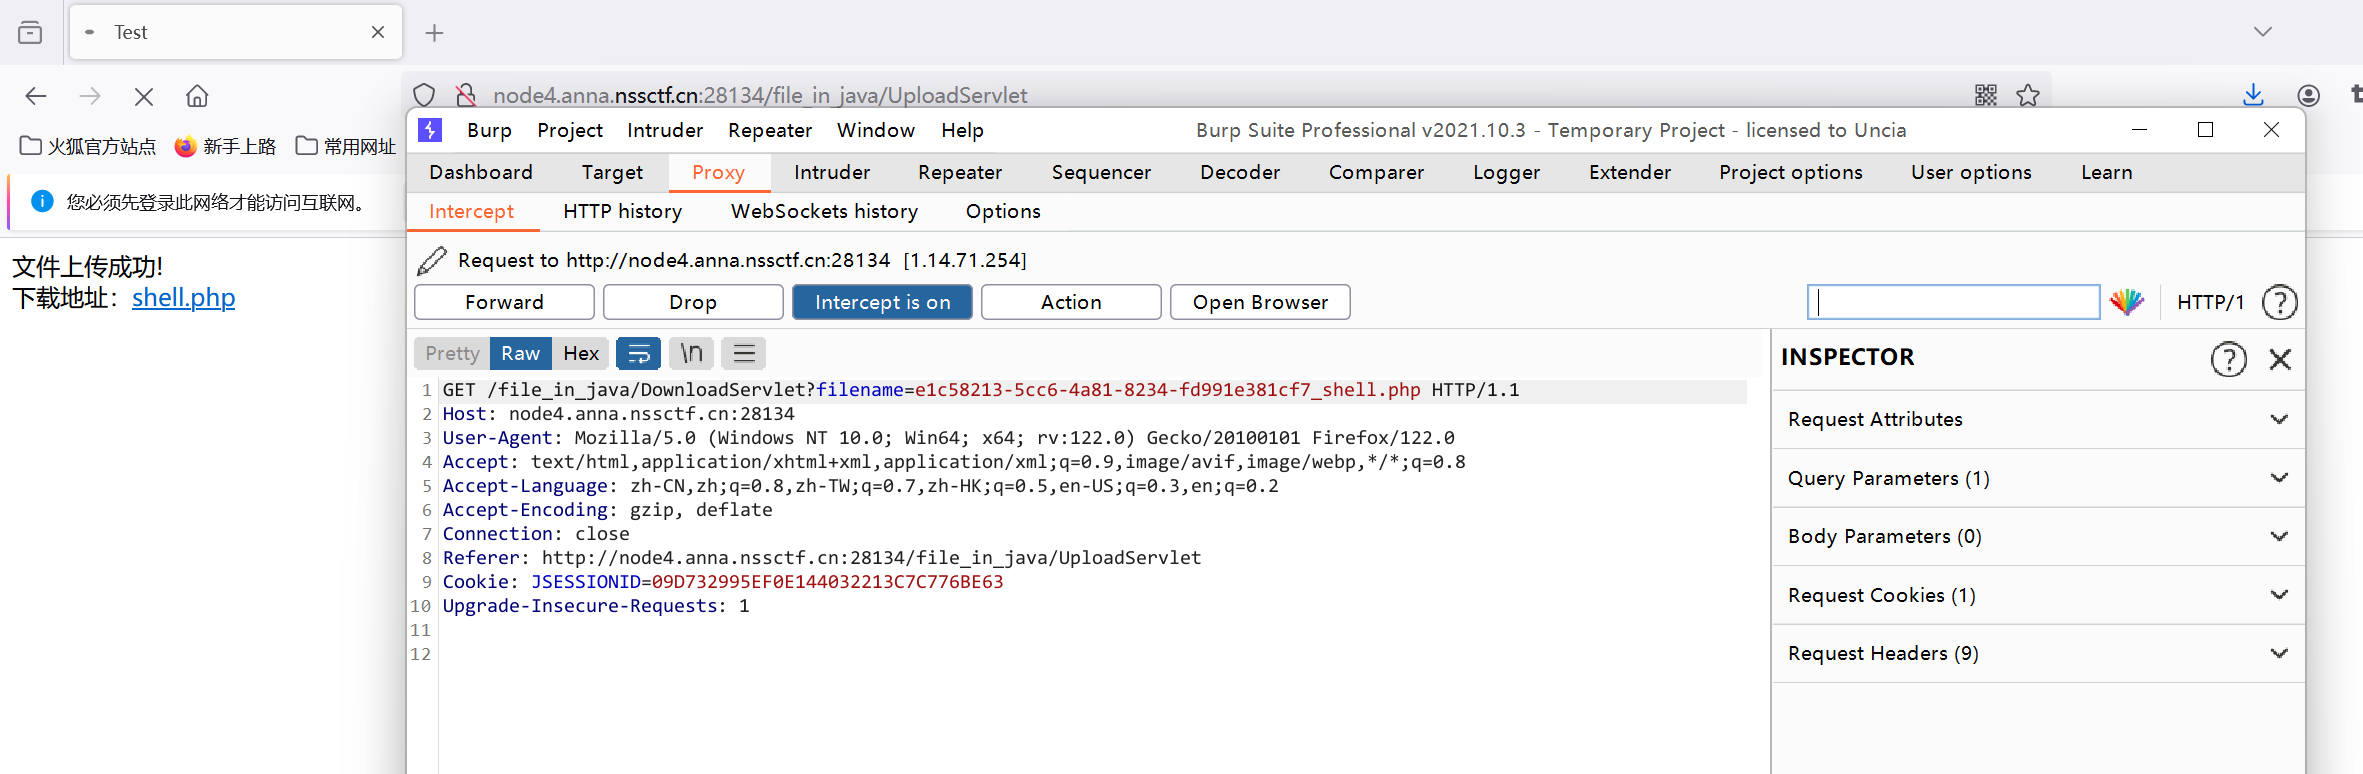Toggle the word wrap icon button
This screenshot has width=2363, height=774.
(638, 353)
